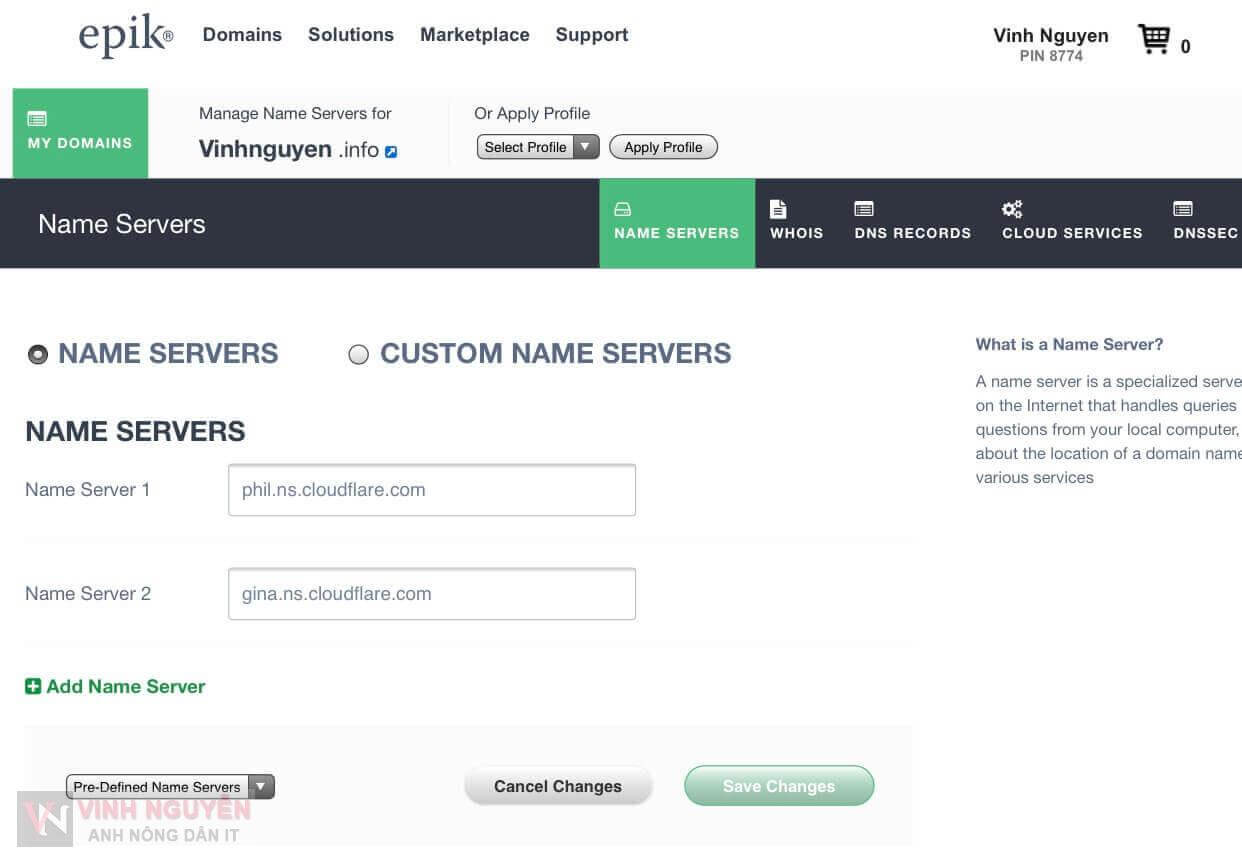Click the Vinhnguyen.info domain name

289,150
